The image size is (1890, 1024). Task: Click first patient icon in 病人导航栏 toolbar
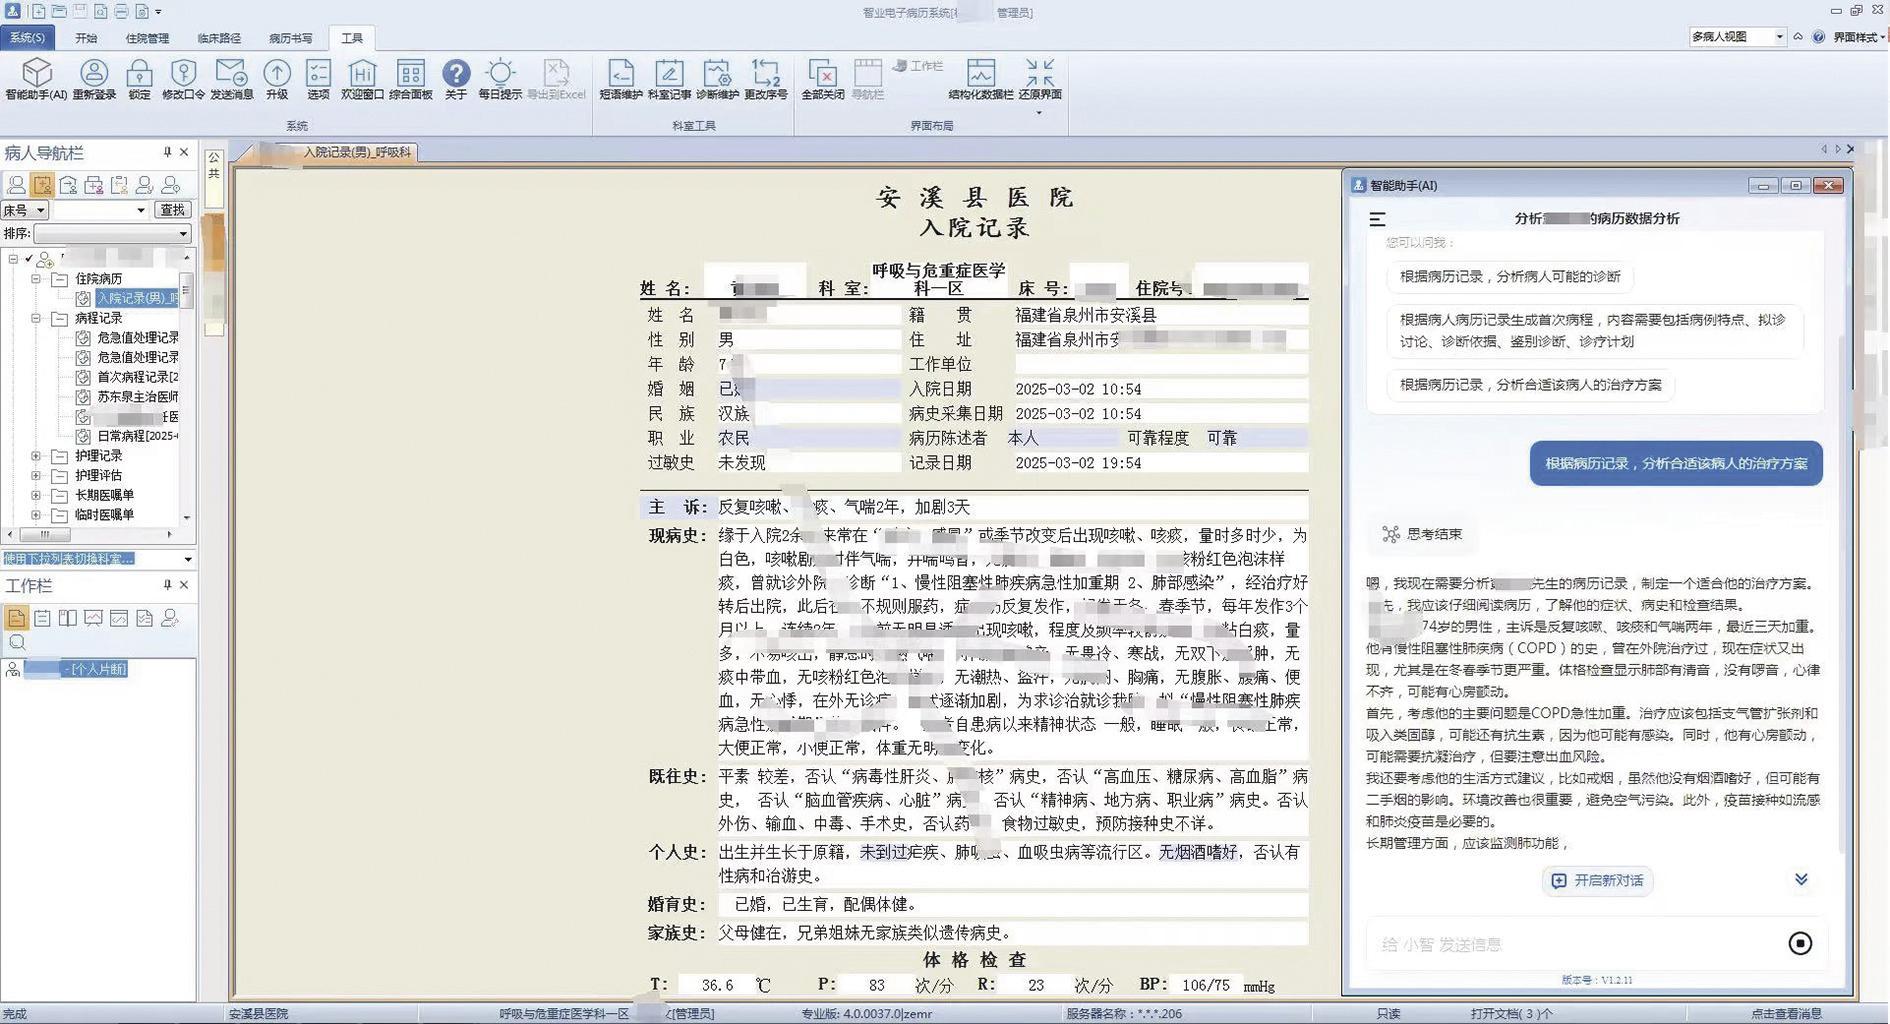coord(16,185)
